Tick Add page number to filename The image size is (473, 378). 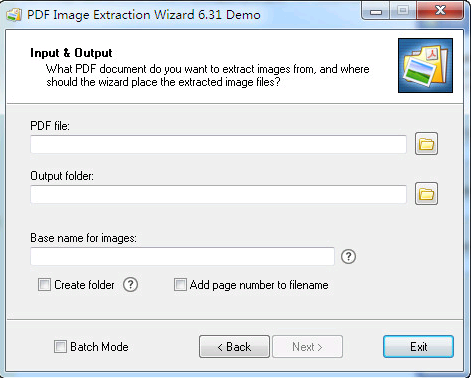point(180,285)
